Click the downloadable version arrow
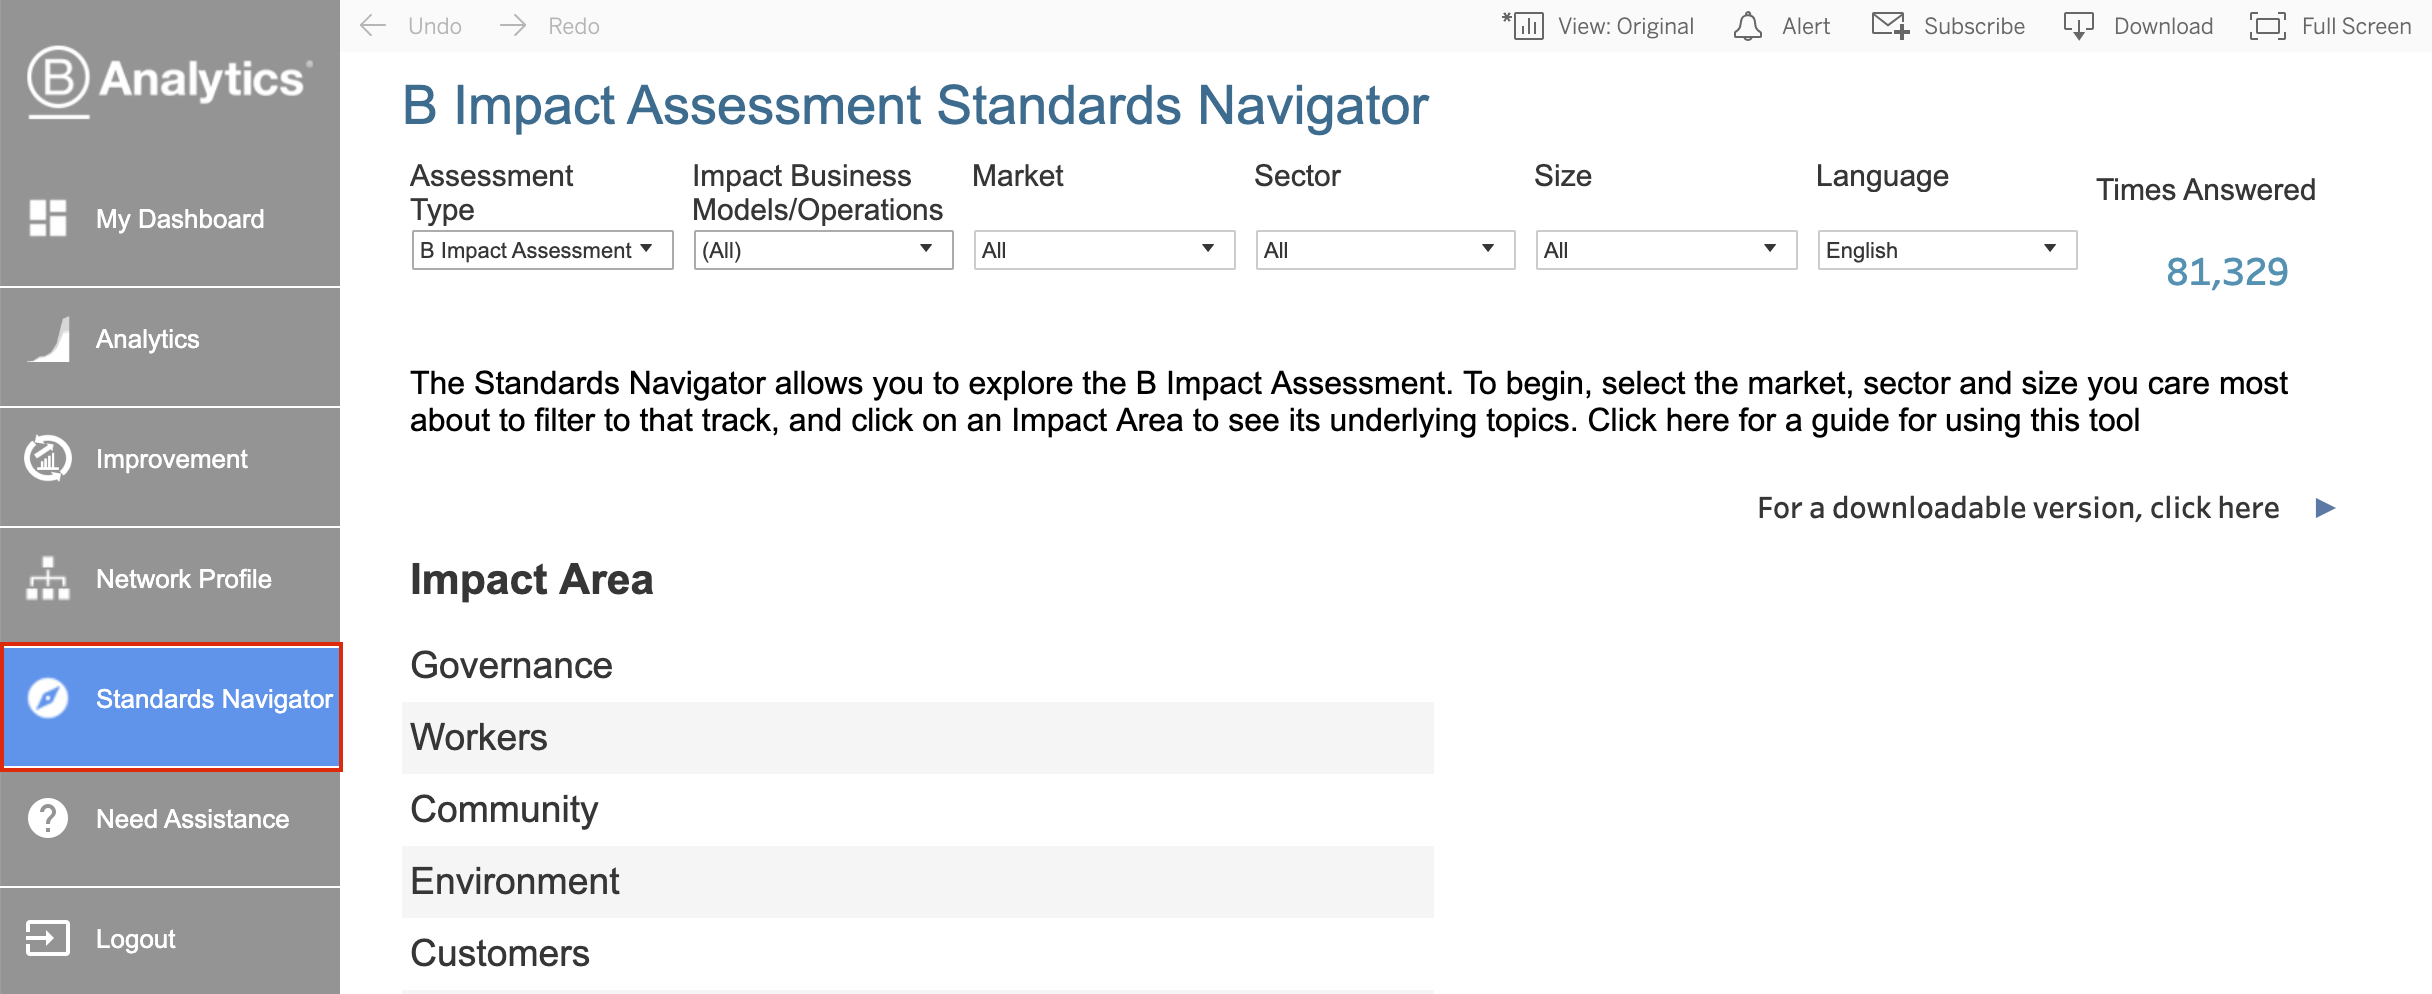2432x994 pixels. 2325,508
